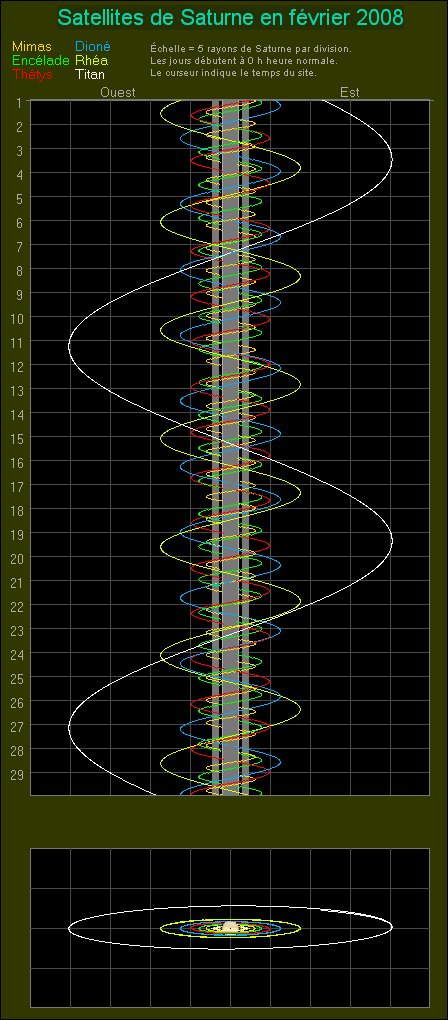Viewport: 448px width, 1020px height.
Task: Select day 1 on the chart
Action: point(19,102)
